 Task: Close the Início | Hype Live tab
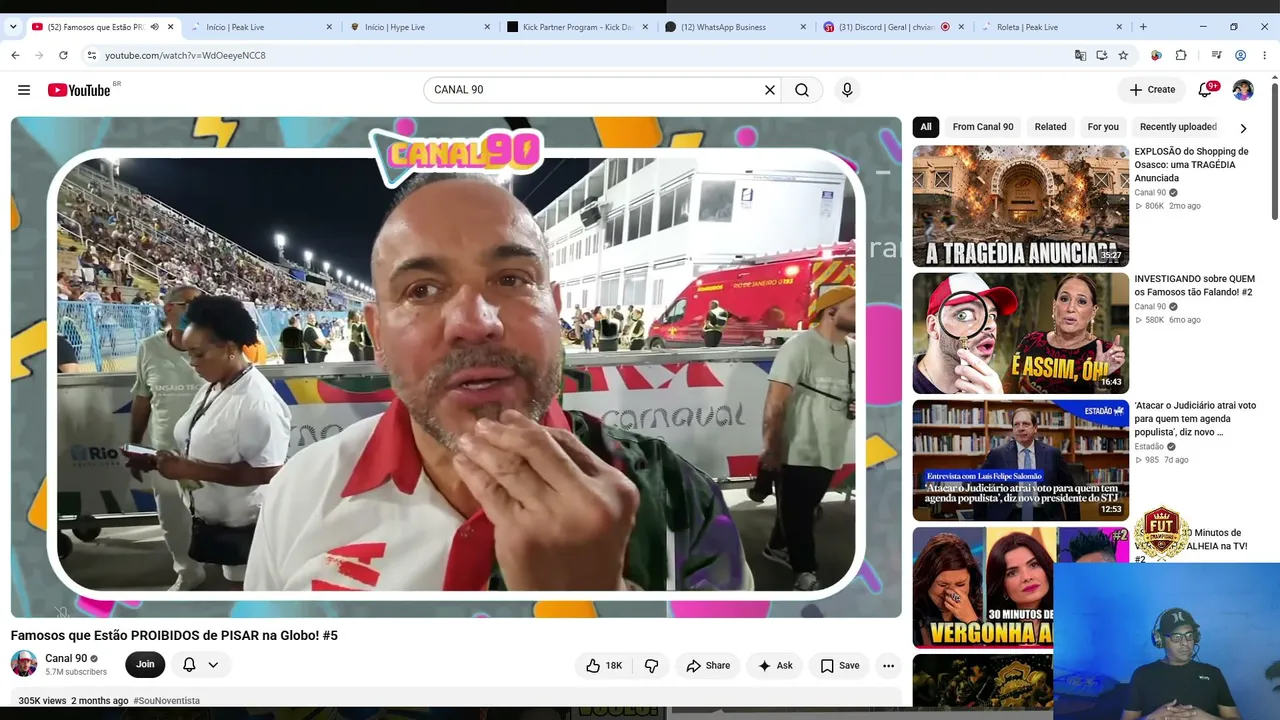coord(487,27)
